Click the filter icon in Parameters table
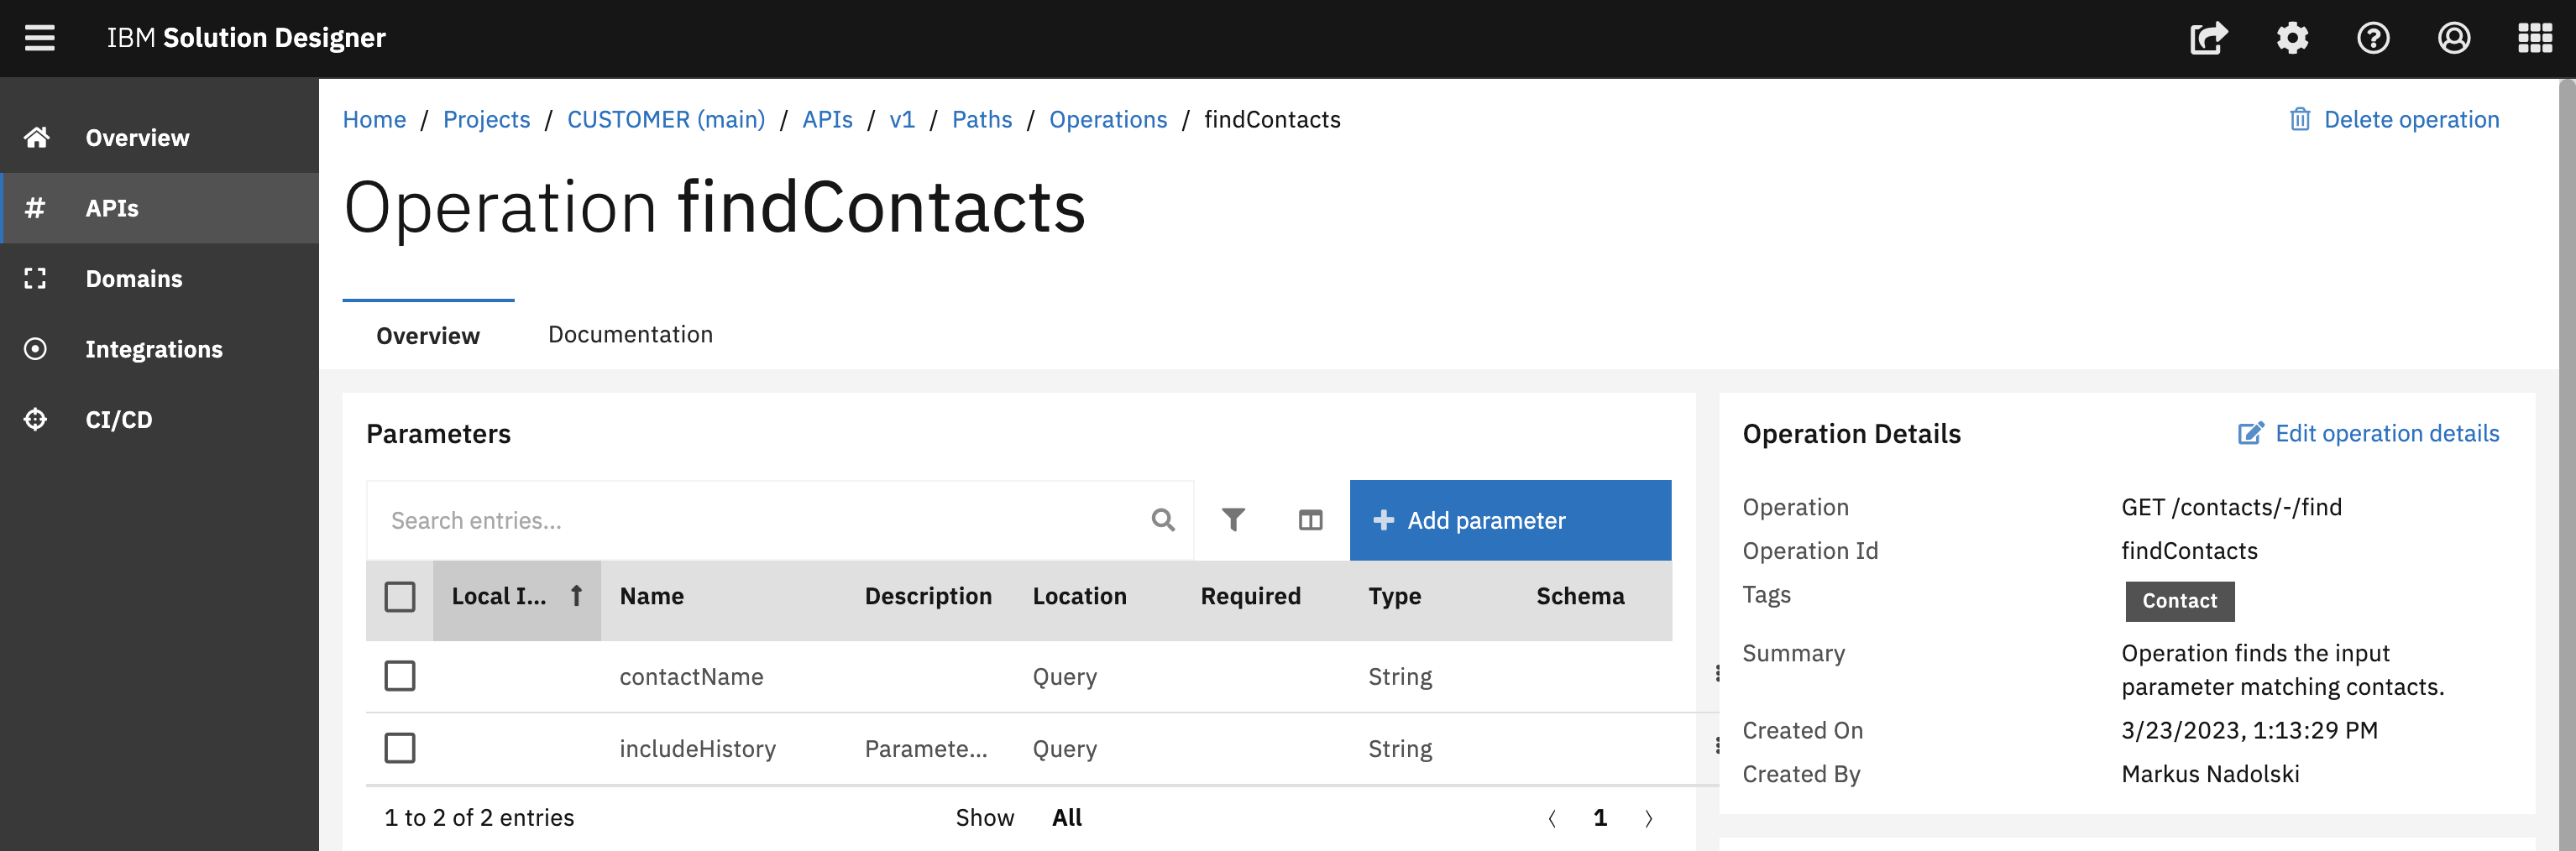 [x=1233, y=520]
